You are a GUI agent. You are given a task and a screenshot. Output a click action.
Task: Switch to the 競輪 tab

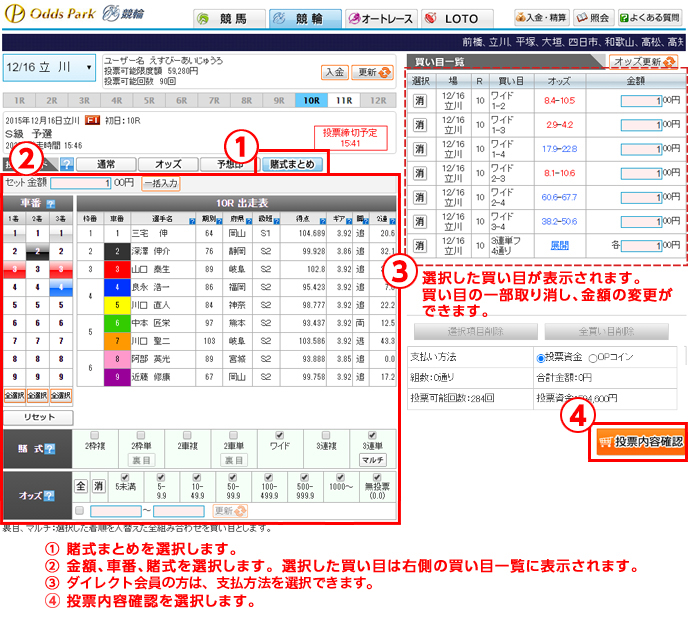(x=305, y=19)
